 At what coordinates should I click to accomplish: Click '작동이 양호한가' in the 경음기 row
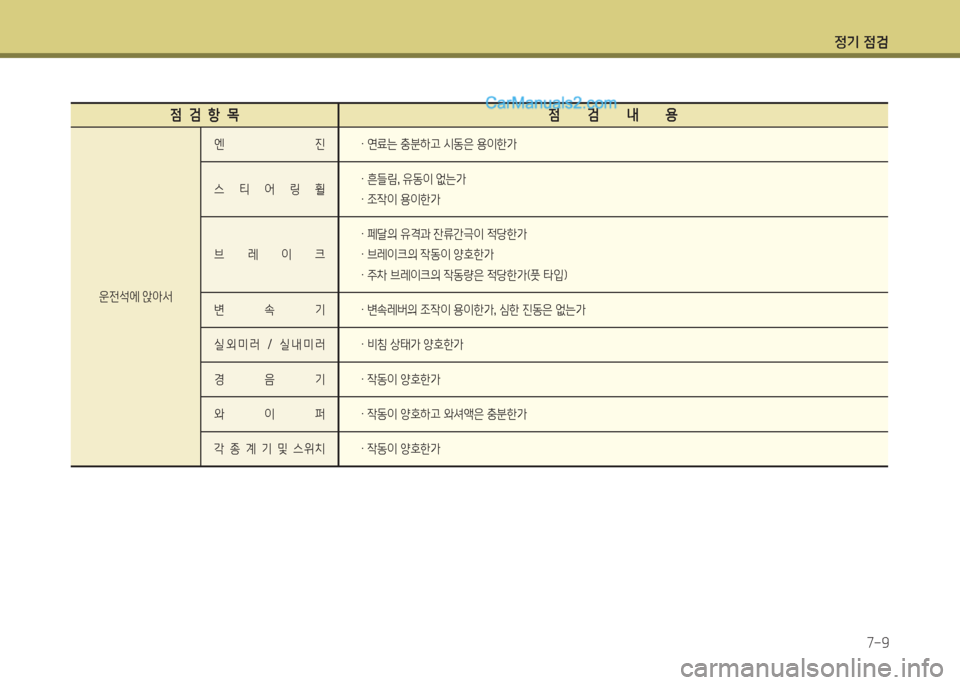(403, 380)
